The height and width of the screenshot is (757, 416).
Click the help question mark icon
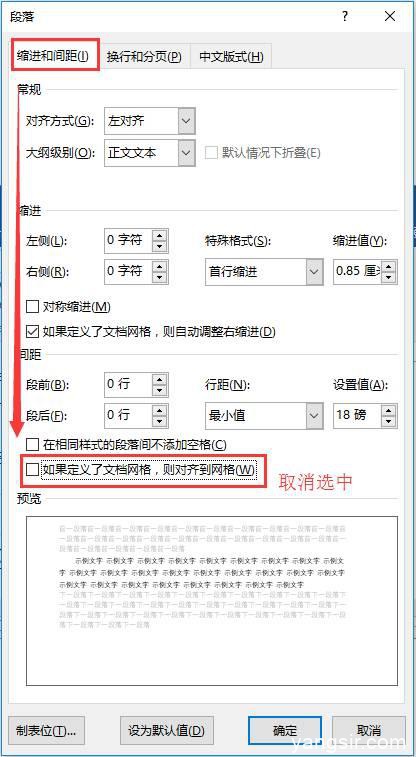[x=345, y=16]
